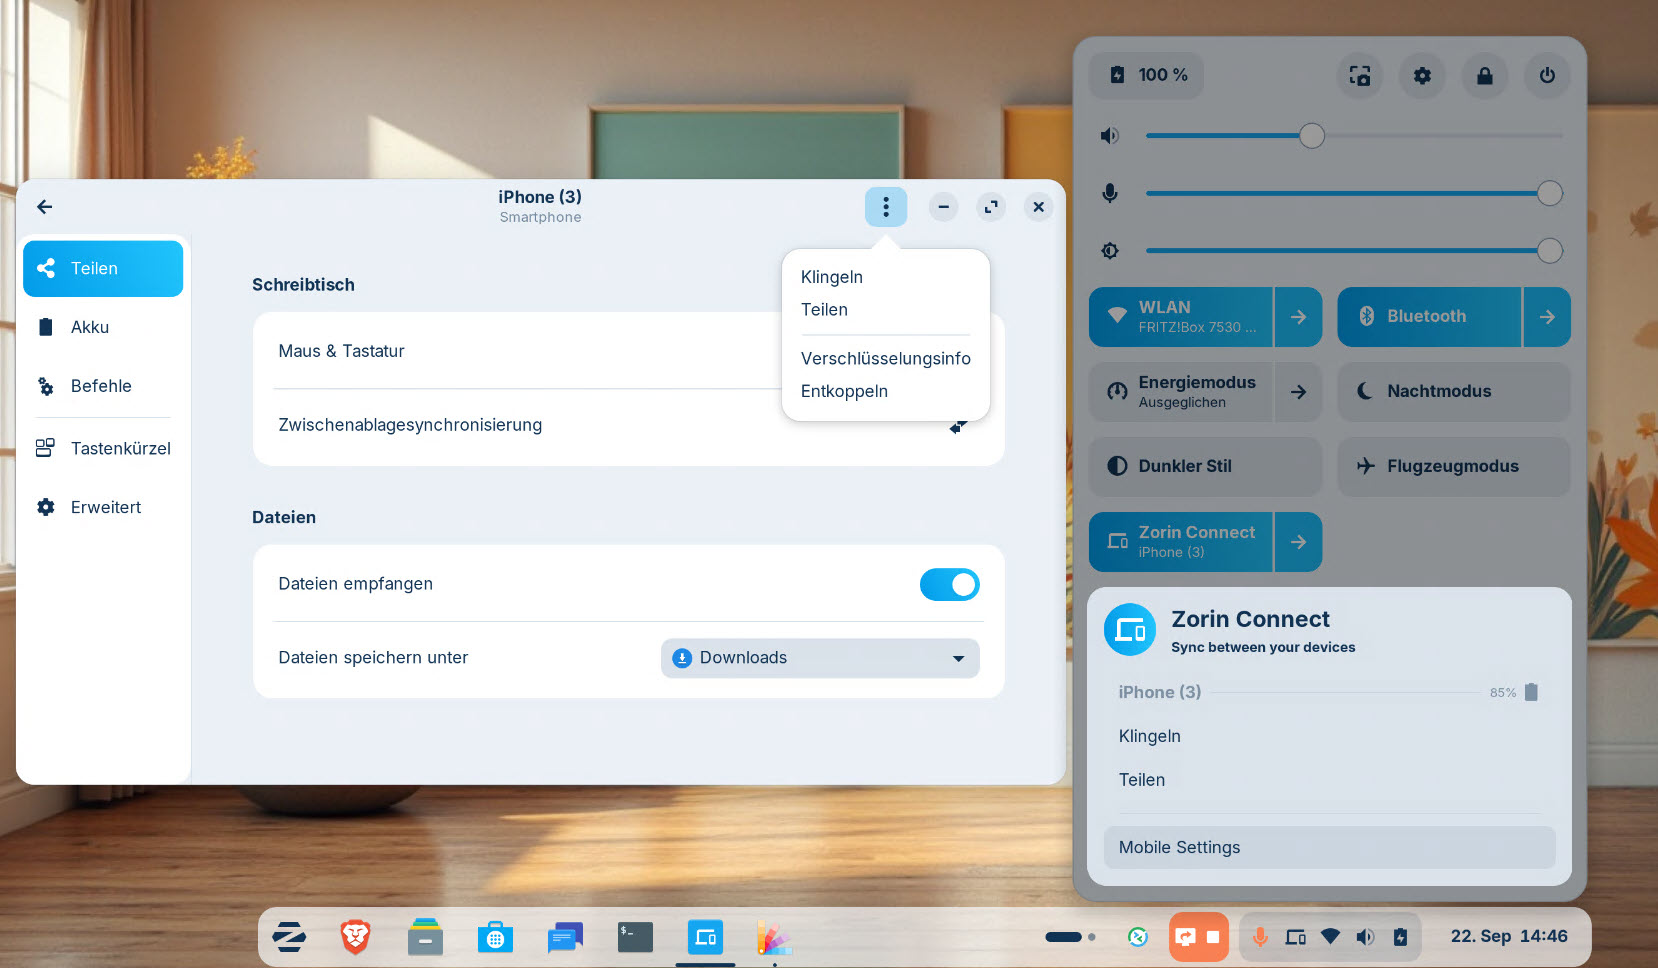Open the Downloads folder dropdown

819,658
